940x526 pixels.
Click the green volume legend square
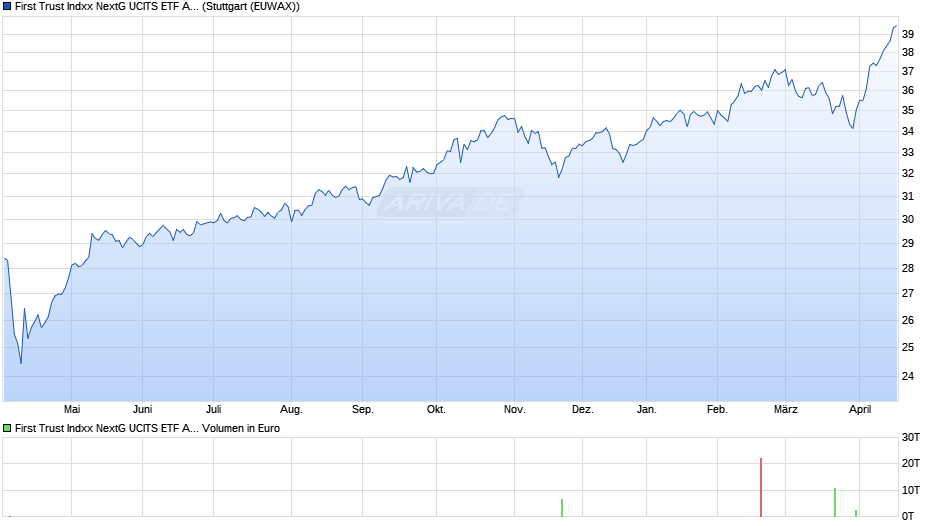(7, 428)
